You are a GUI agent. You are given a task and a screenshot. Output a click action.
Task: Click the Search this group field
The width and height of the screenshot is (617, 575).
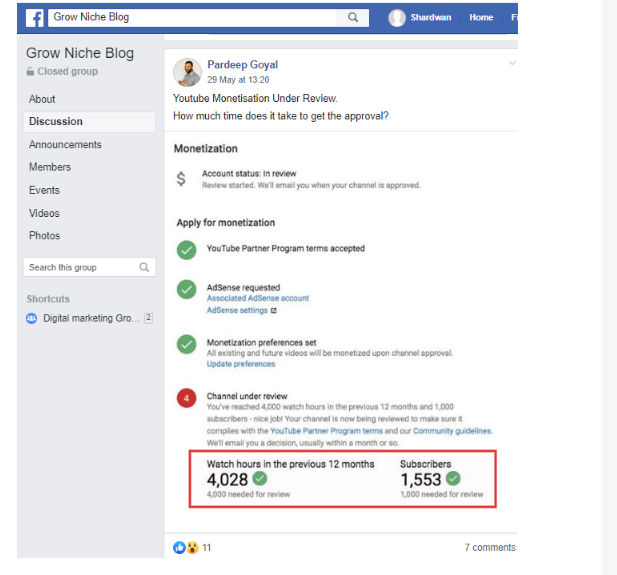tap(89, 267)
